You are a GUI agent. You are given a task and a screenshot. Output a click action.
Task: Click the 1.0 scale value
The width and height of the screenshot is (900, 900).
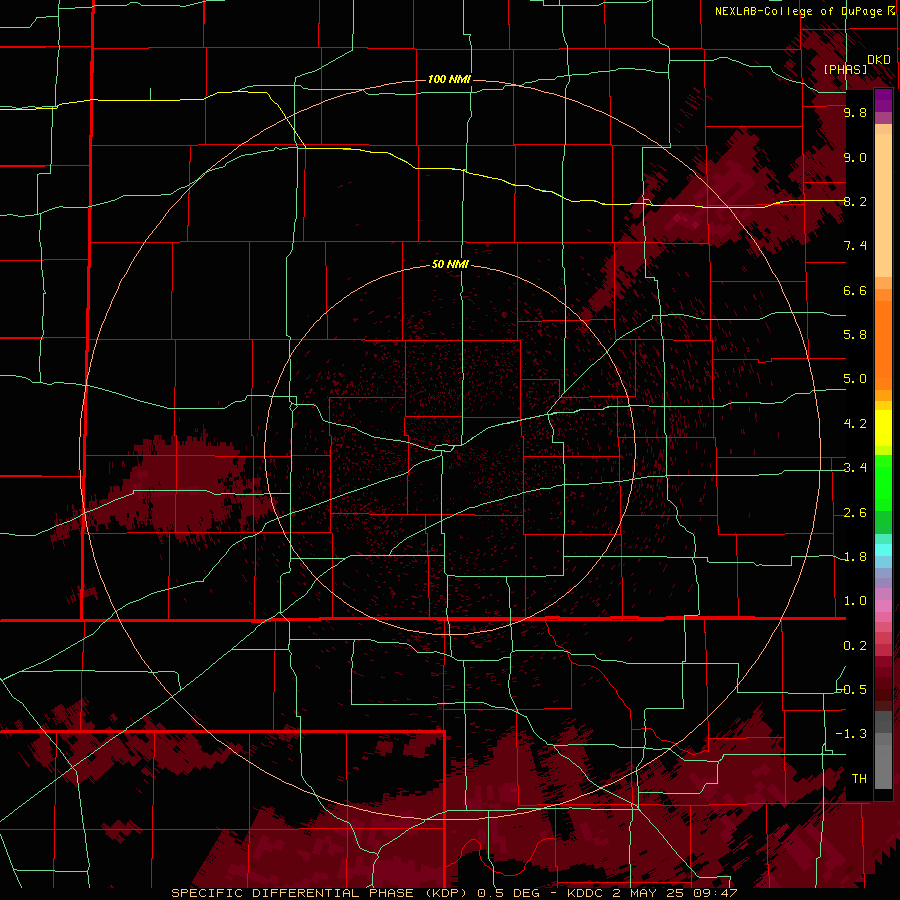coord(855,601)
